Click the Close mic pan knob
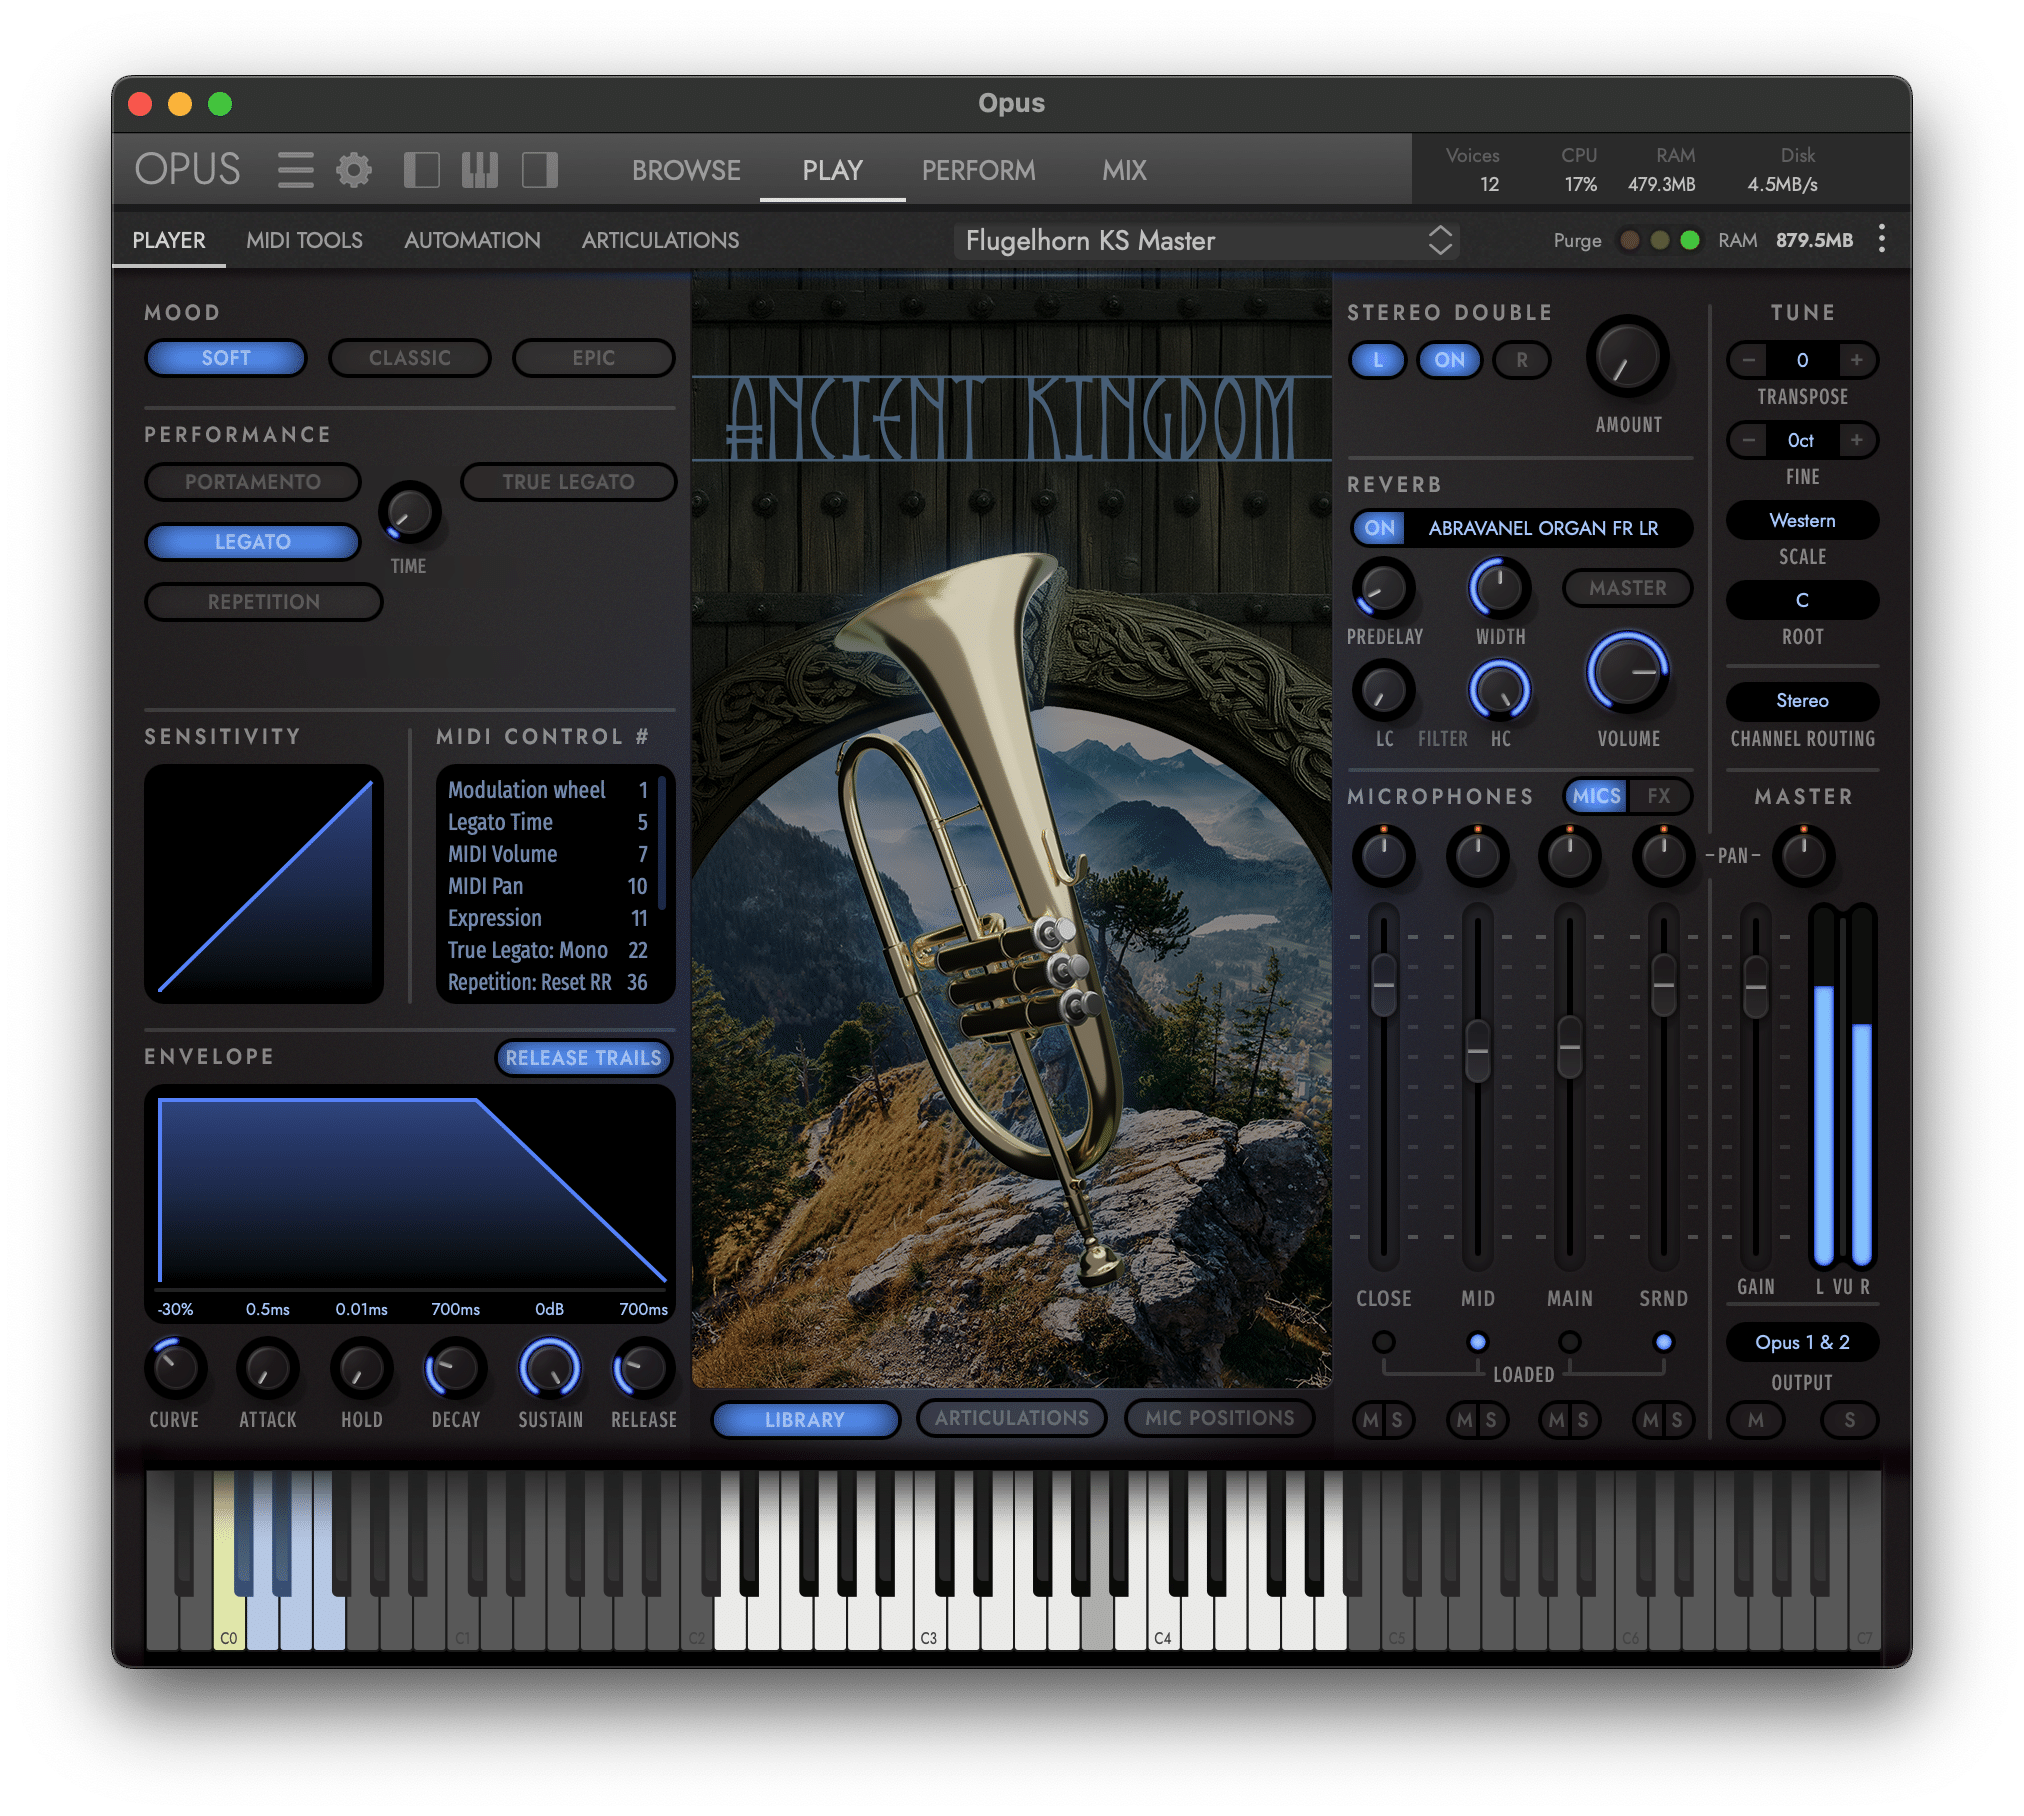Image resolution: width=2024 pixels, height=1816 pixels. [x=1384, y=855]
